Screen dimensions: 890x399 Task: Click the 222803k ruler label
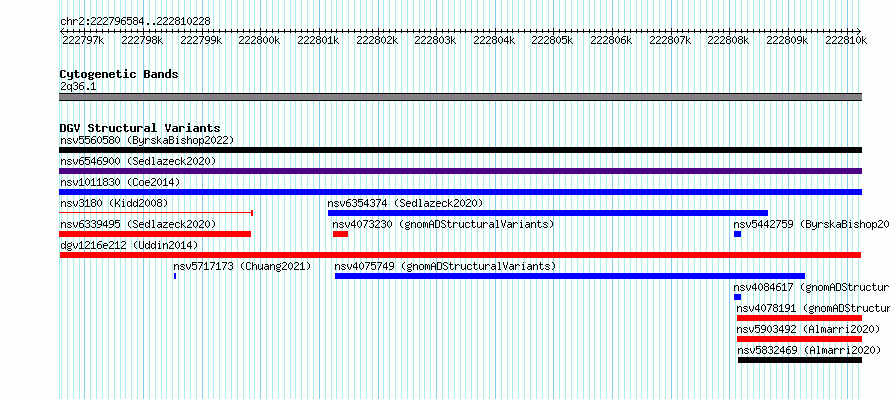[435, 40]
